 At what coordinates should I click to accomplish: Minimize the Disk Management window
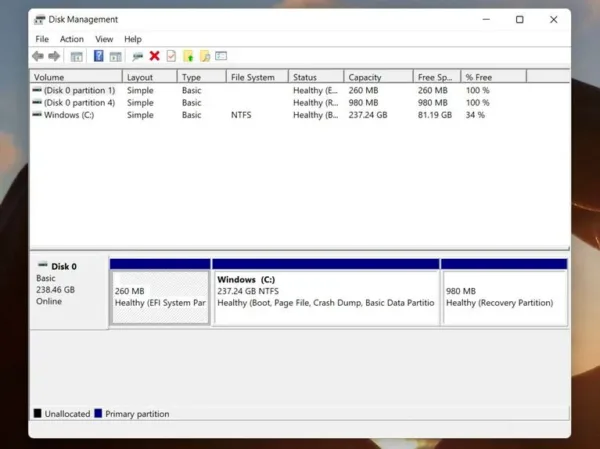pyautogui.click(x=486, y=20)
